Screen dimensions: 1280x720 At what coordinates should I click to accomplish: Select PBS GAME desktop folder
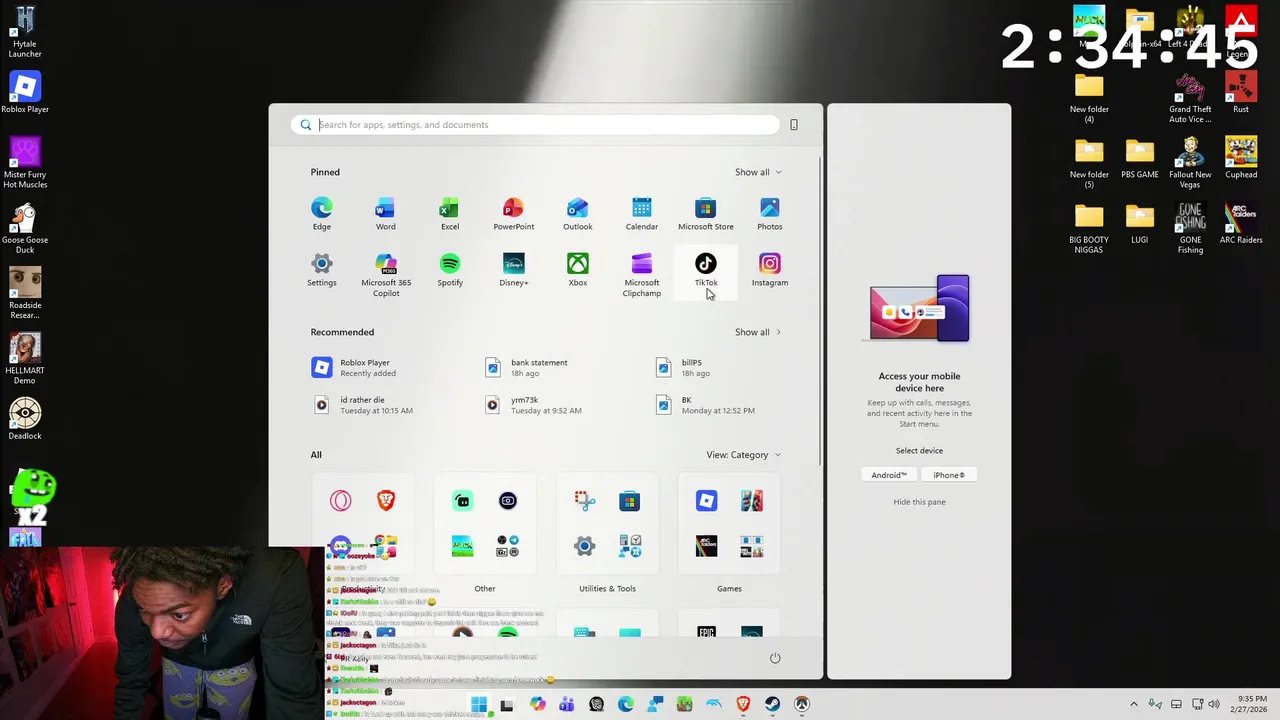[1139, 158]
